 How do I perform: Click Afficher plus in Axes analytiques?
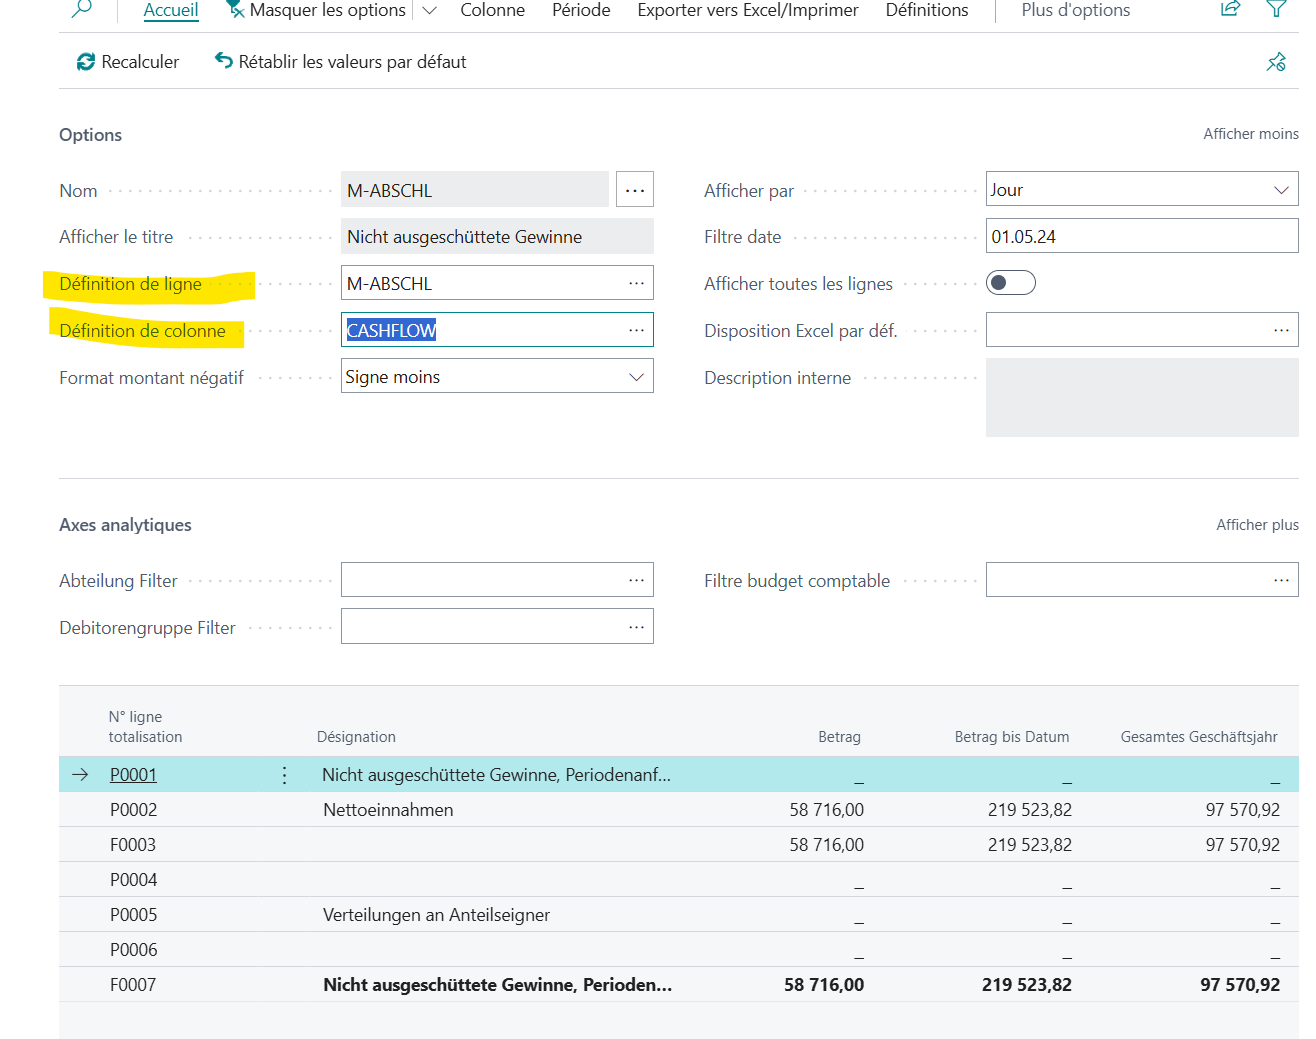point(1256,525)
